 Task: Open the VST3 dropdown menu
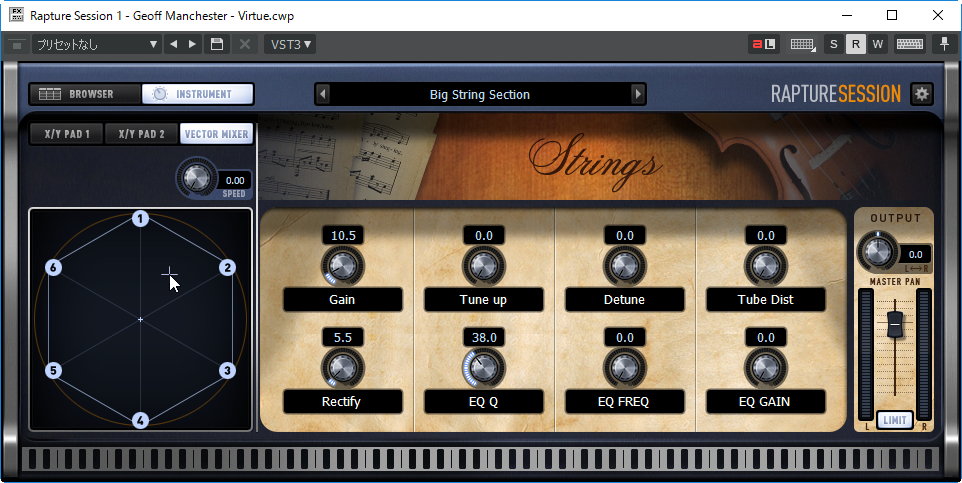coord(290,44)
